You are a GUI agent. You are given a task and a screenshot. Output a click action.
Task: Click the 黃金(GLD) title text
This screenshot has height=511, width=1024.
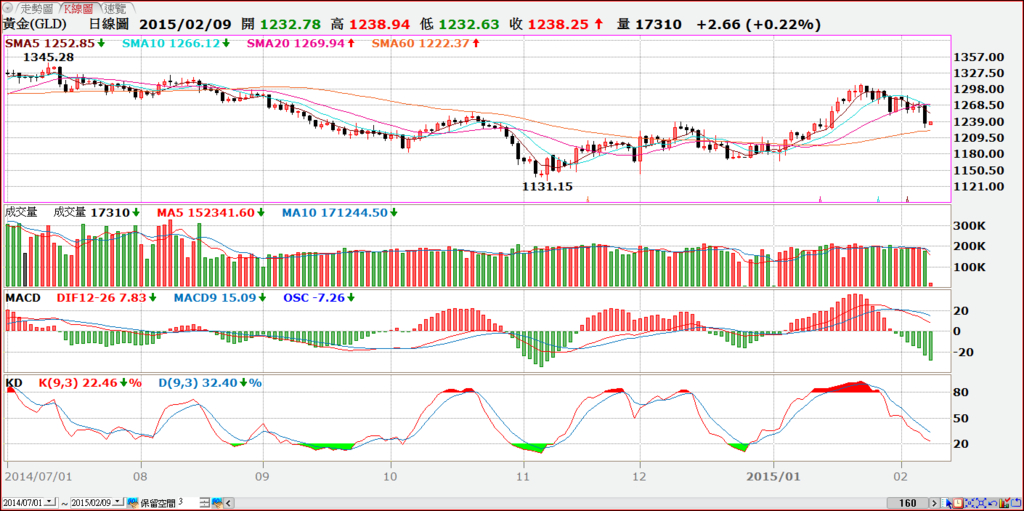coord(35,25)
